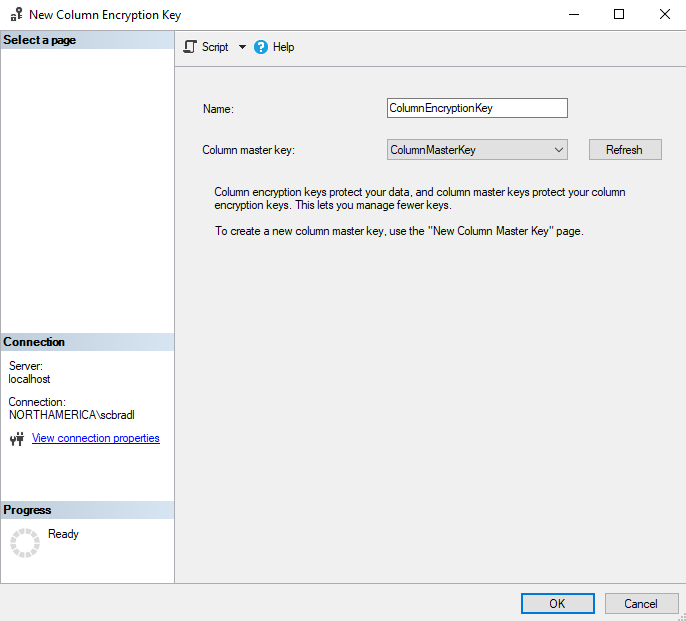Click the window's key icon in title bar

pos(16,15)
